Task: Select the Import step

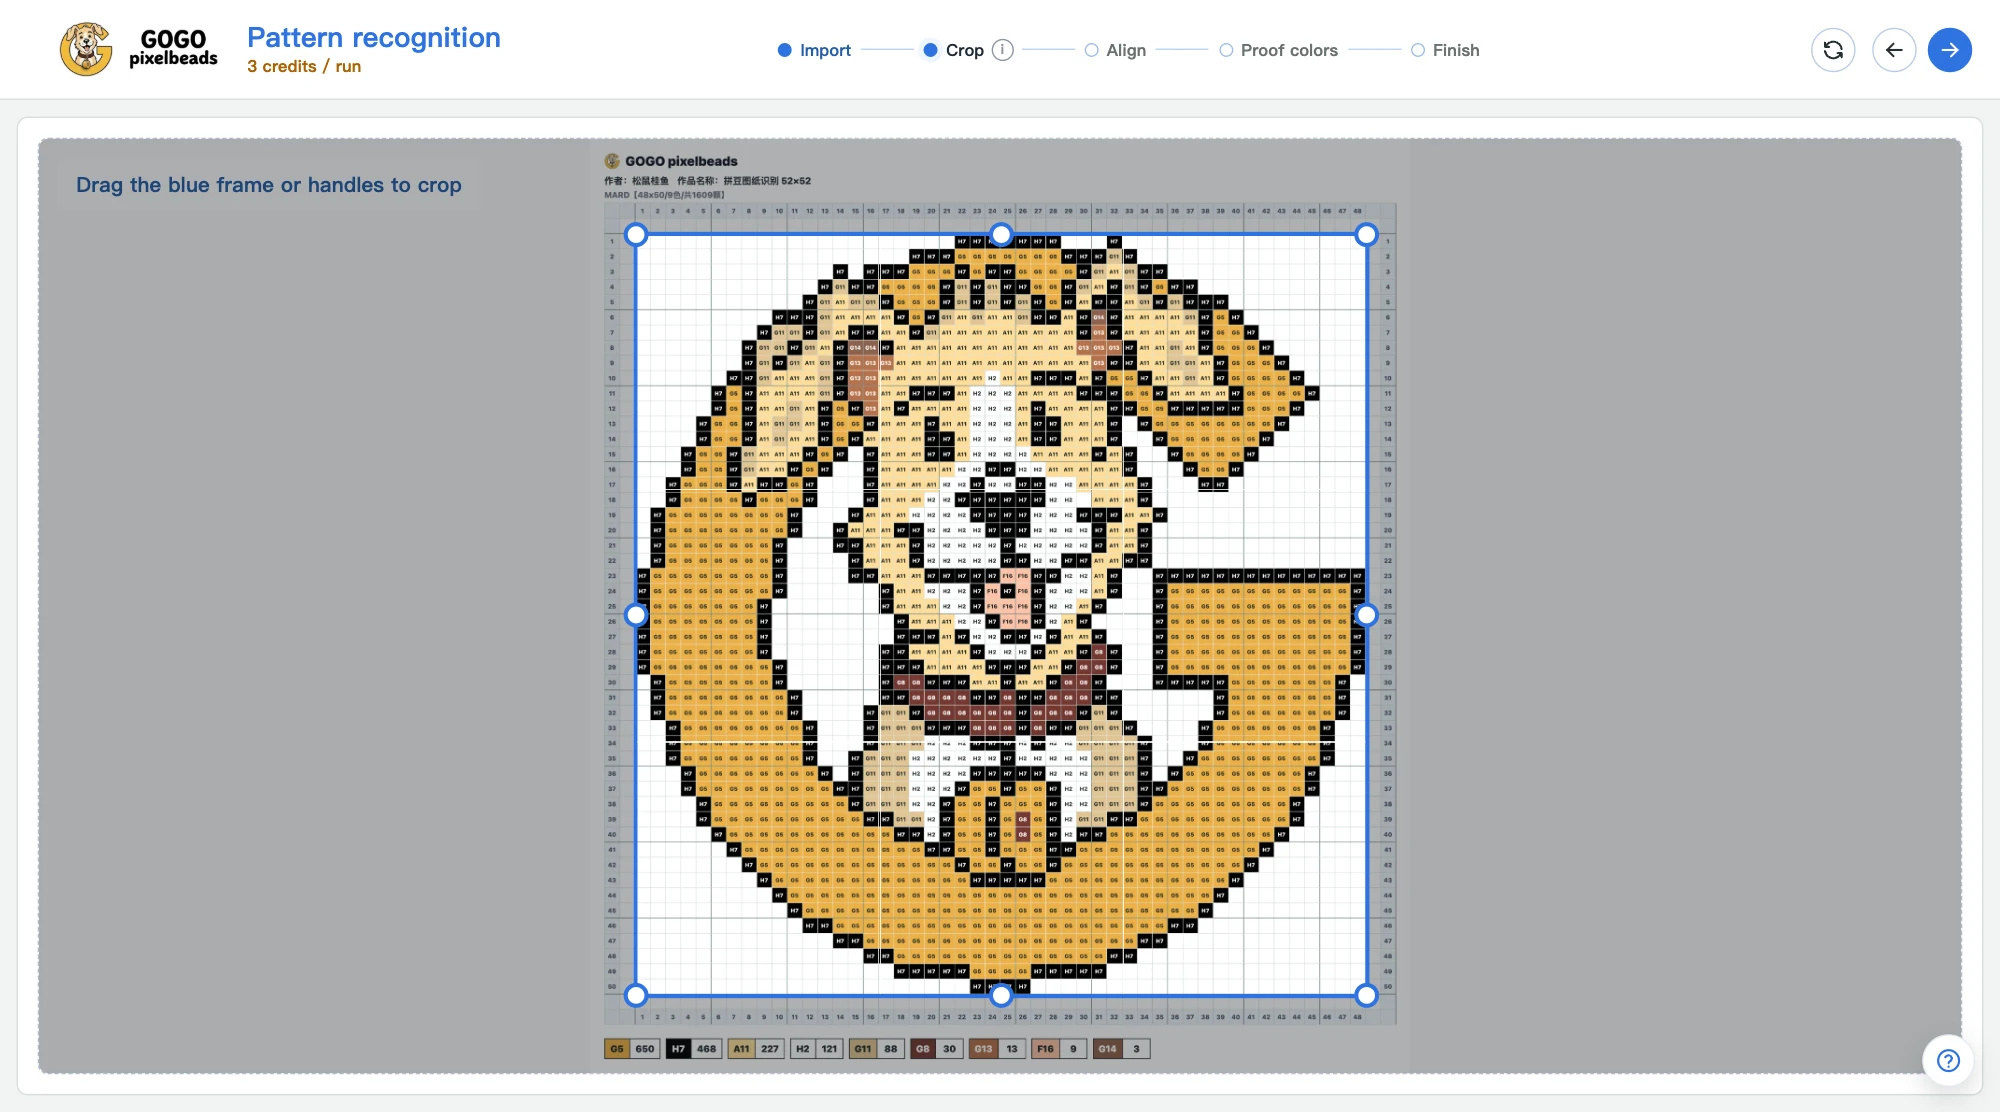Action: click(x=814, y=50)
